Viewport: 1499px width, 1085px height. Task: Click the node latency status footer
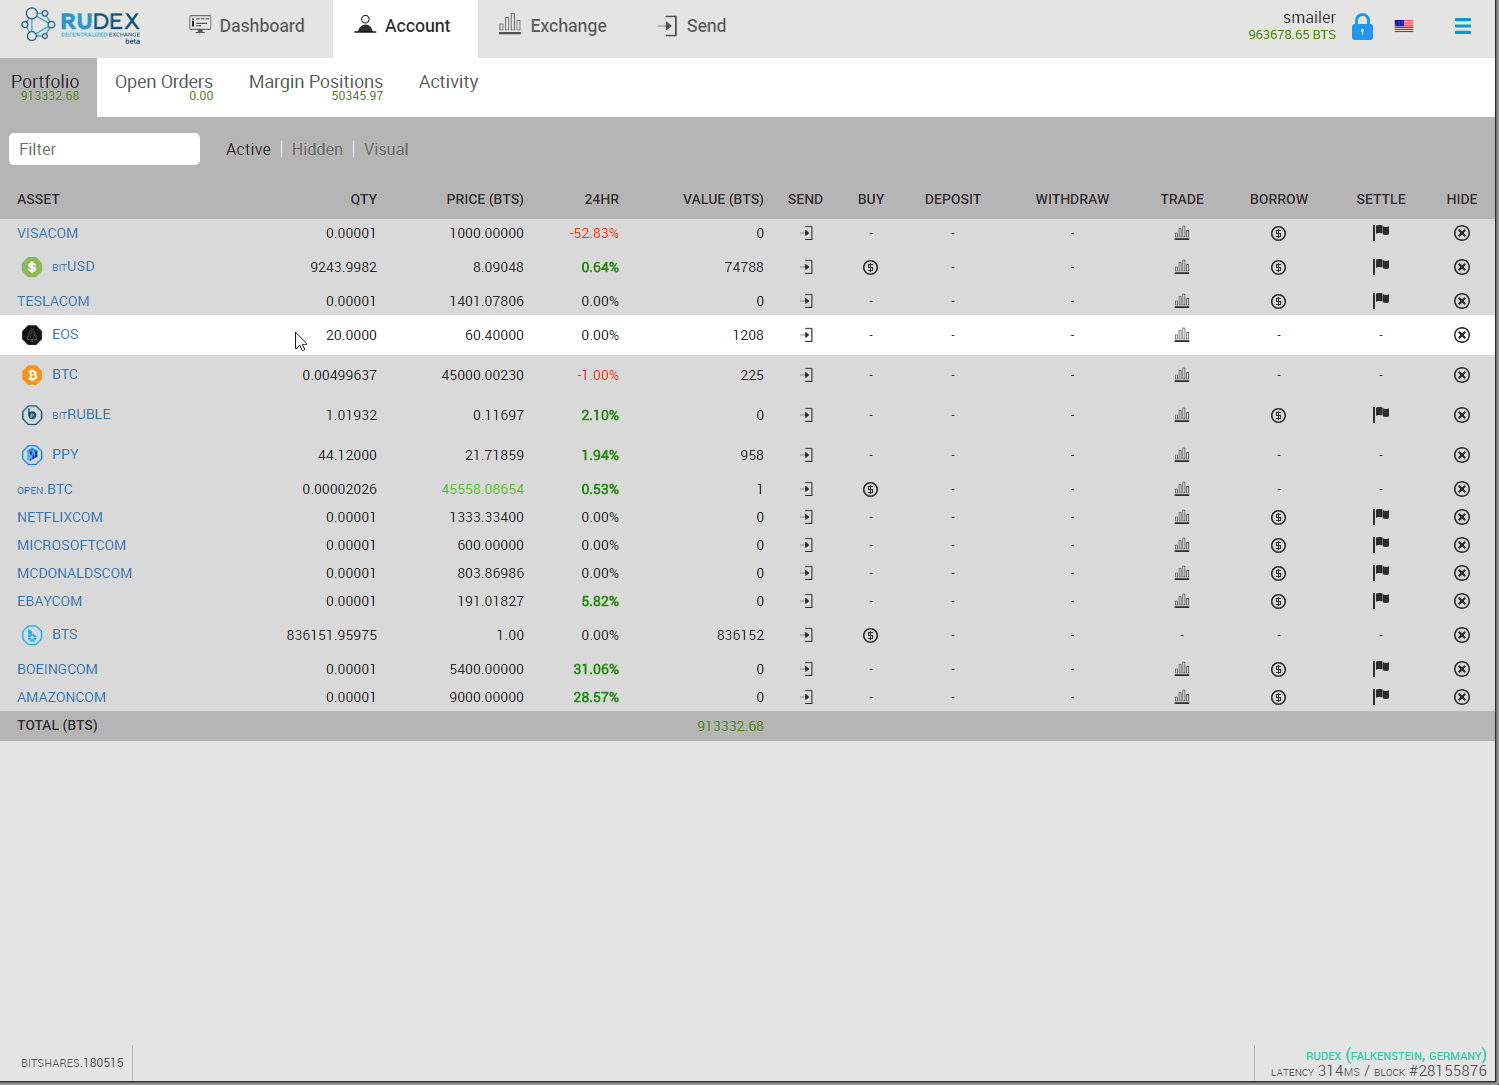click(x=1378, y=1063)
